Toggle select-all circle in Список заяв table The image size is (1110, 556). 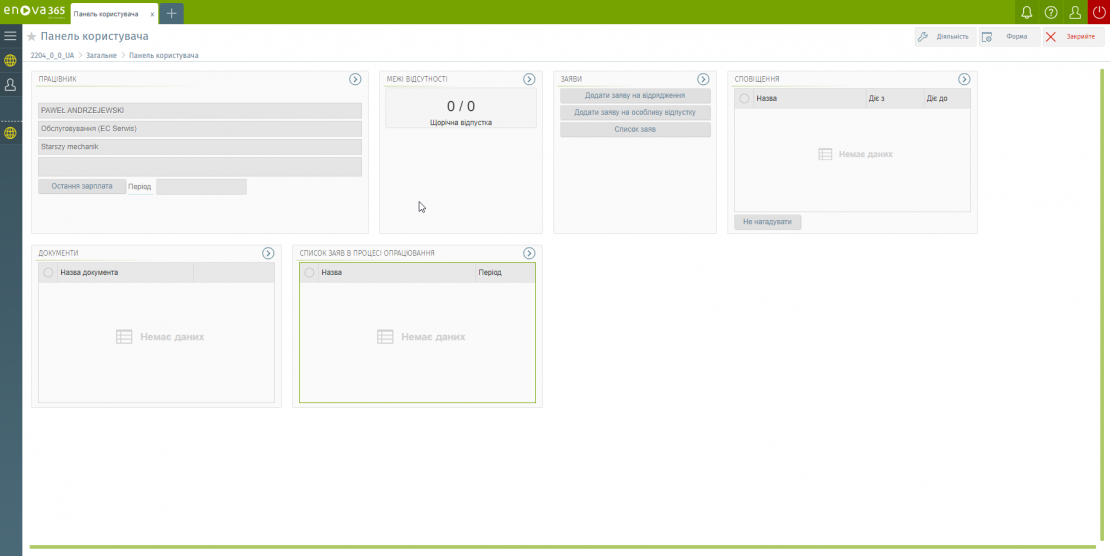pyautogui.click(x=309, y=272)
